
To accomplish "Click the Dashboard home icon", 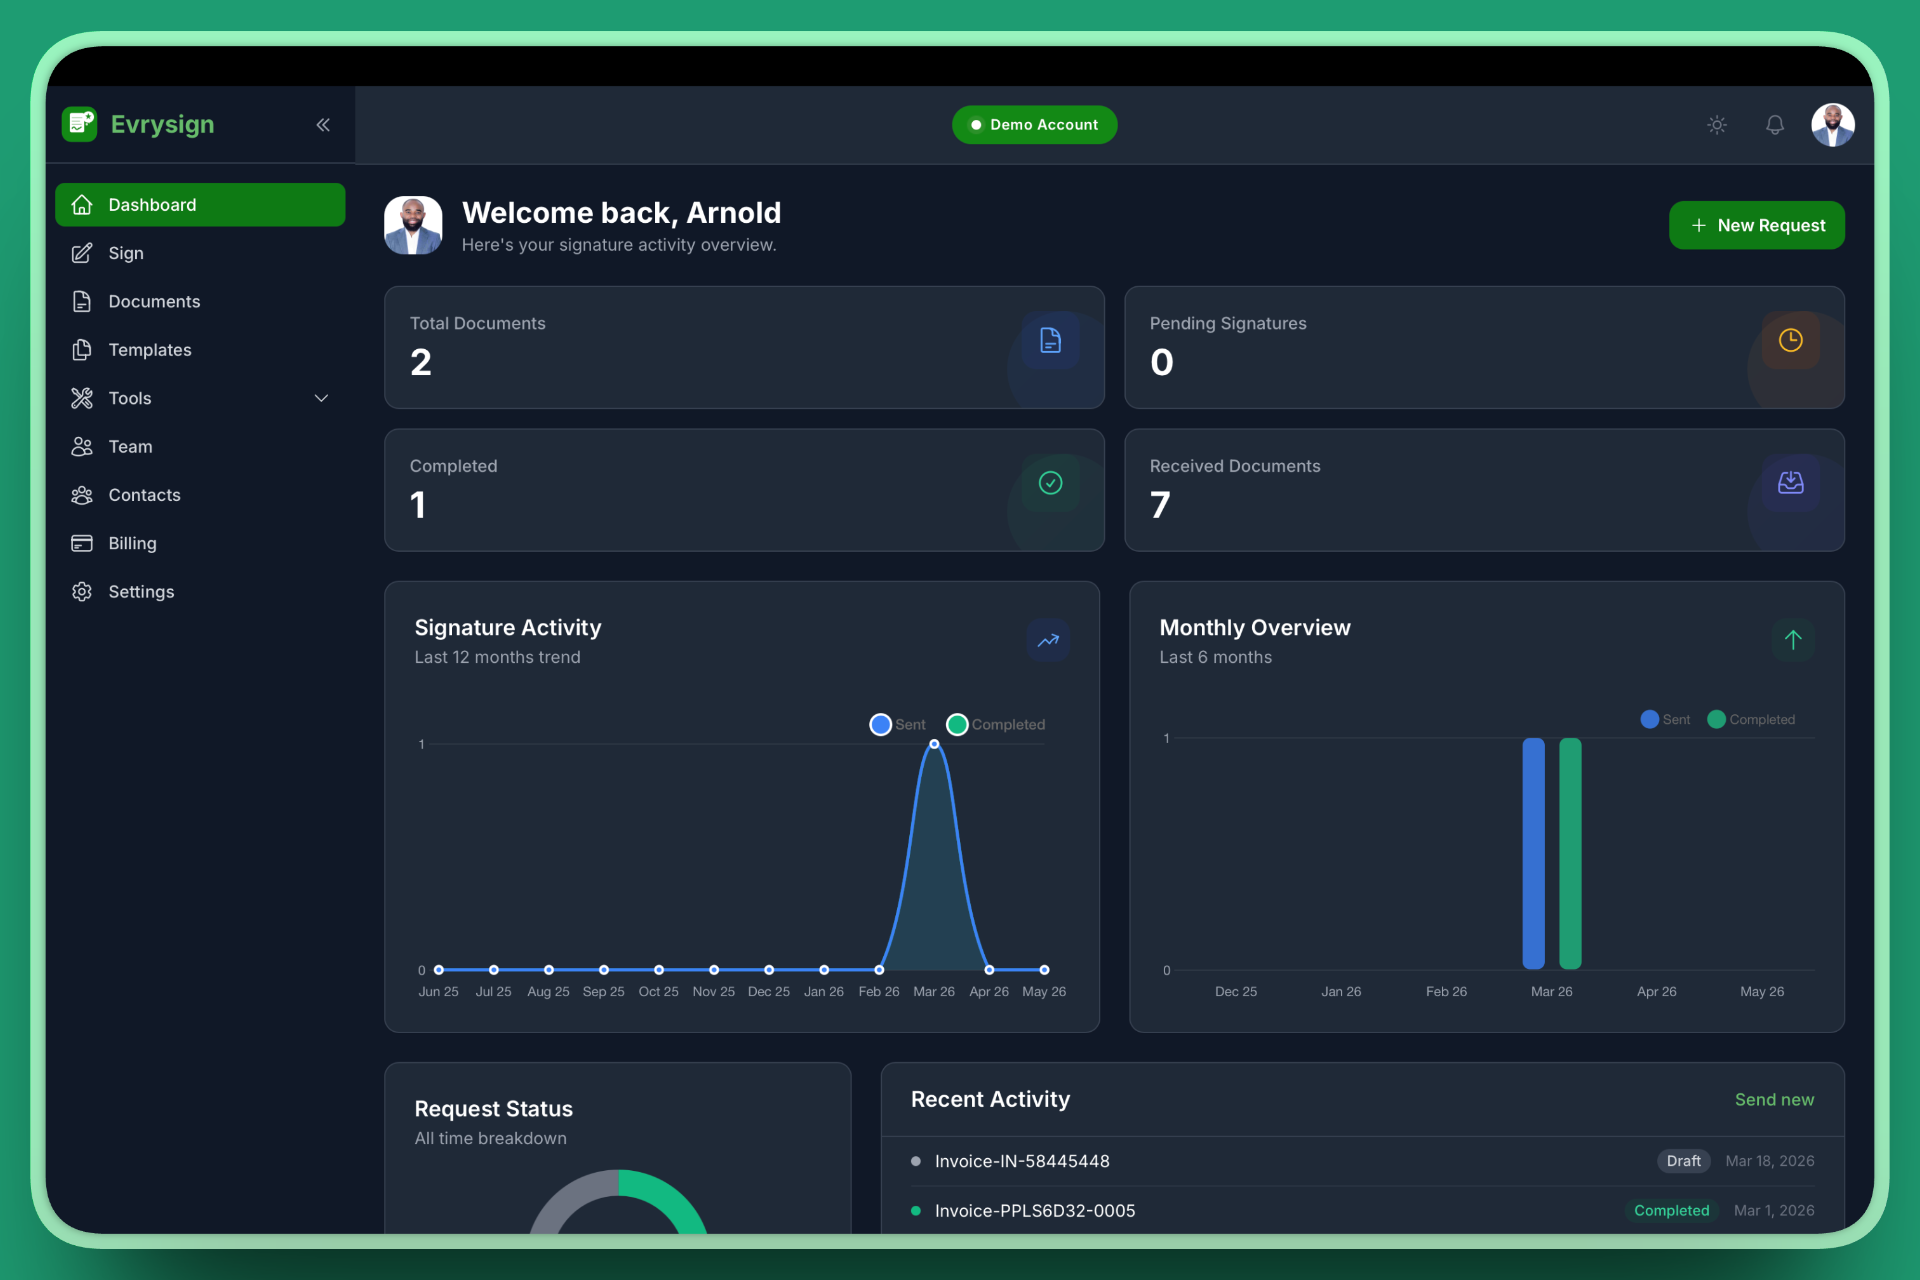I will click(82, 205).
